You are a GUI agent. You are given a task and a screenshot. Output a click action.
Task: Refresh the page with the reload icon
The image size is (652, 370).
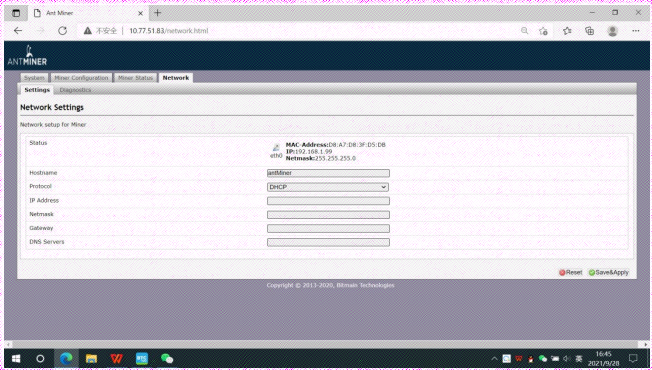(x=62, y=31)
